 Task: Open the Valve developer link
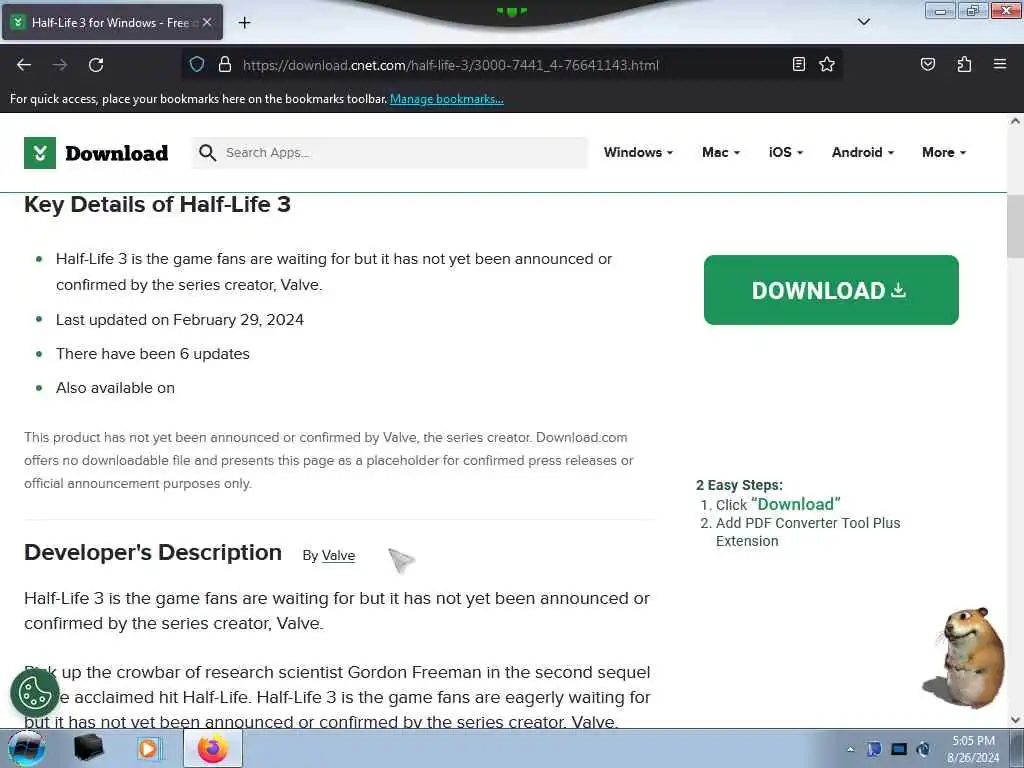pyautogui.click(x=338, y=556)
